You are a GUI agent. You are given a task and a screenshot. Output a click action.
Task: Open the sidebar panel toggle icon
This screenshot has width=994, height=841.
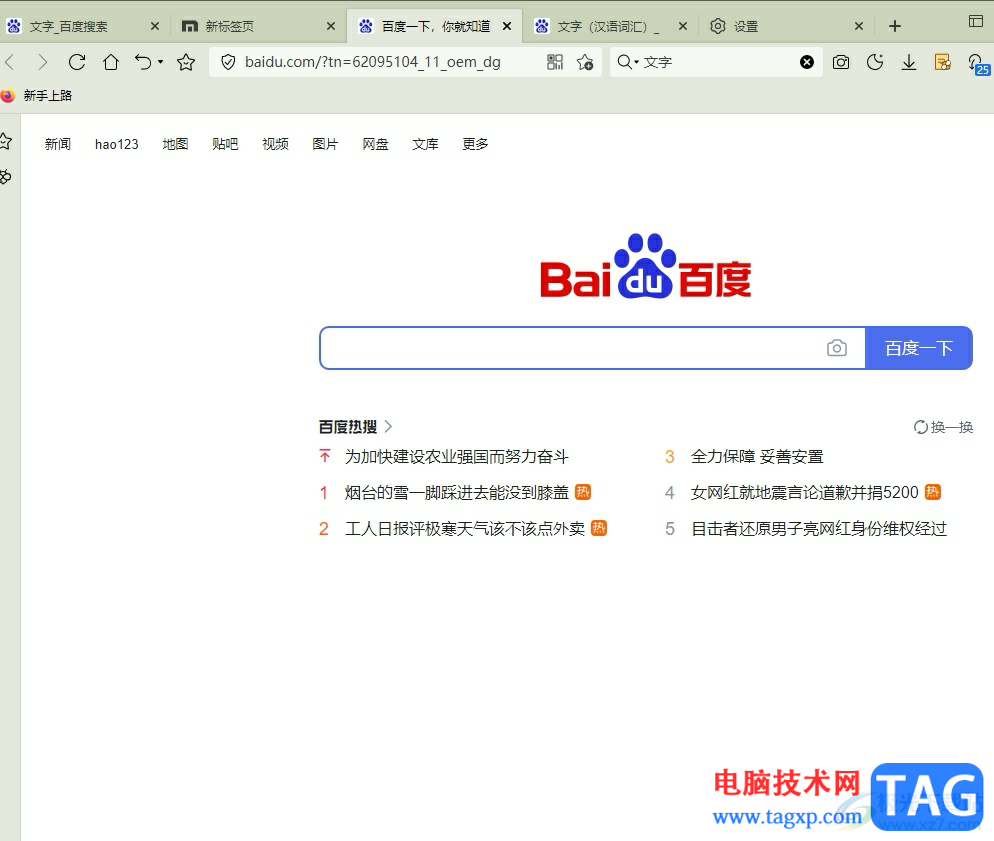(x=976, y=21)
